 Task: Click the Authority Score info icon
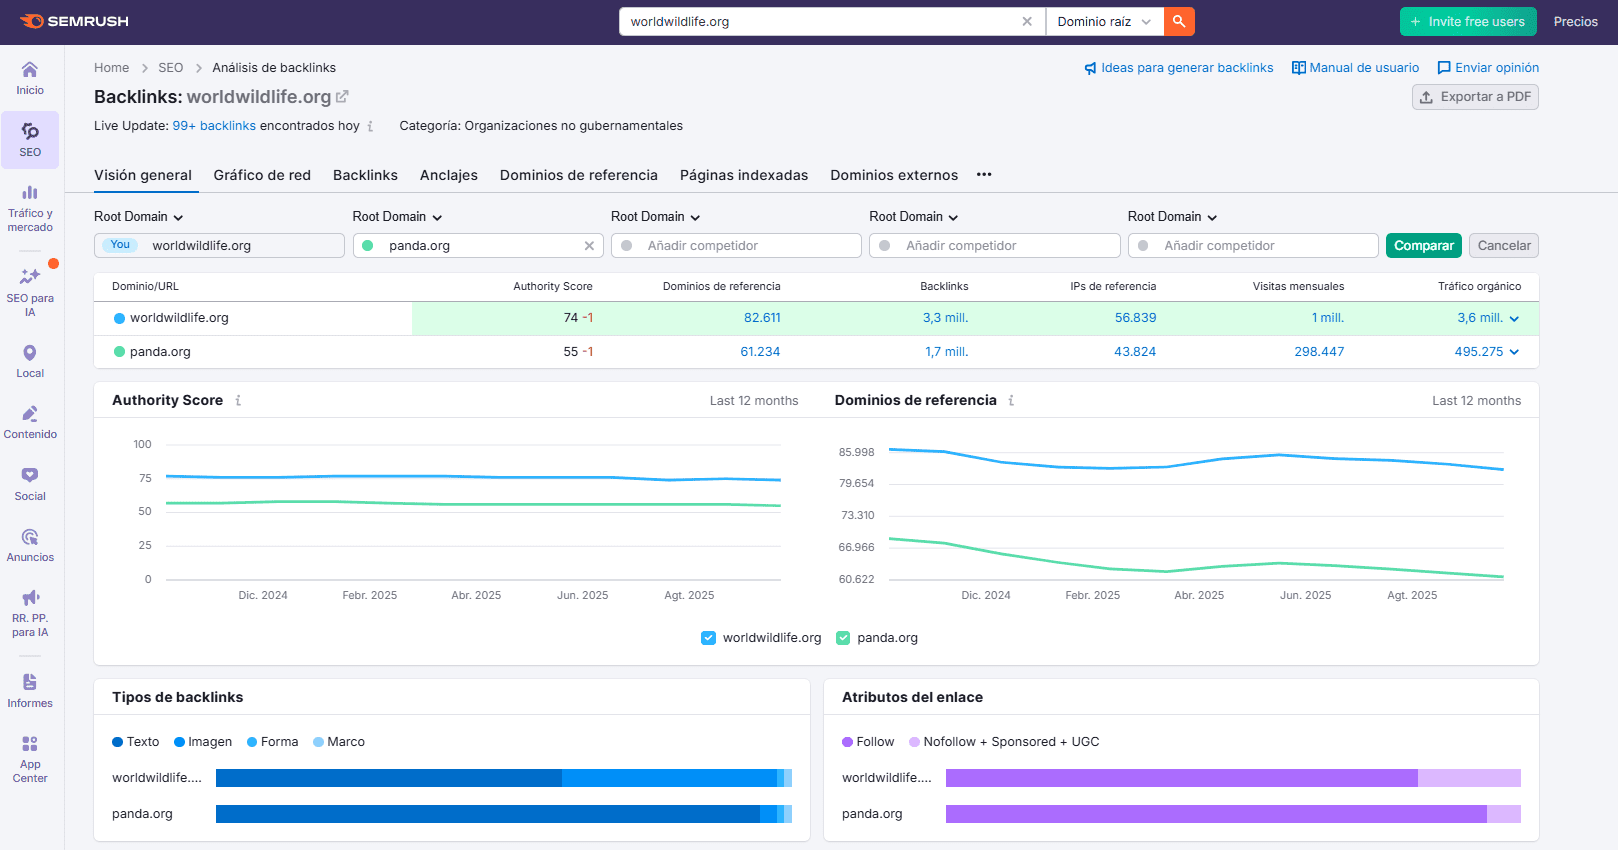238,400
